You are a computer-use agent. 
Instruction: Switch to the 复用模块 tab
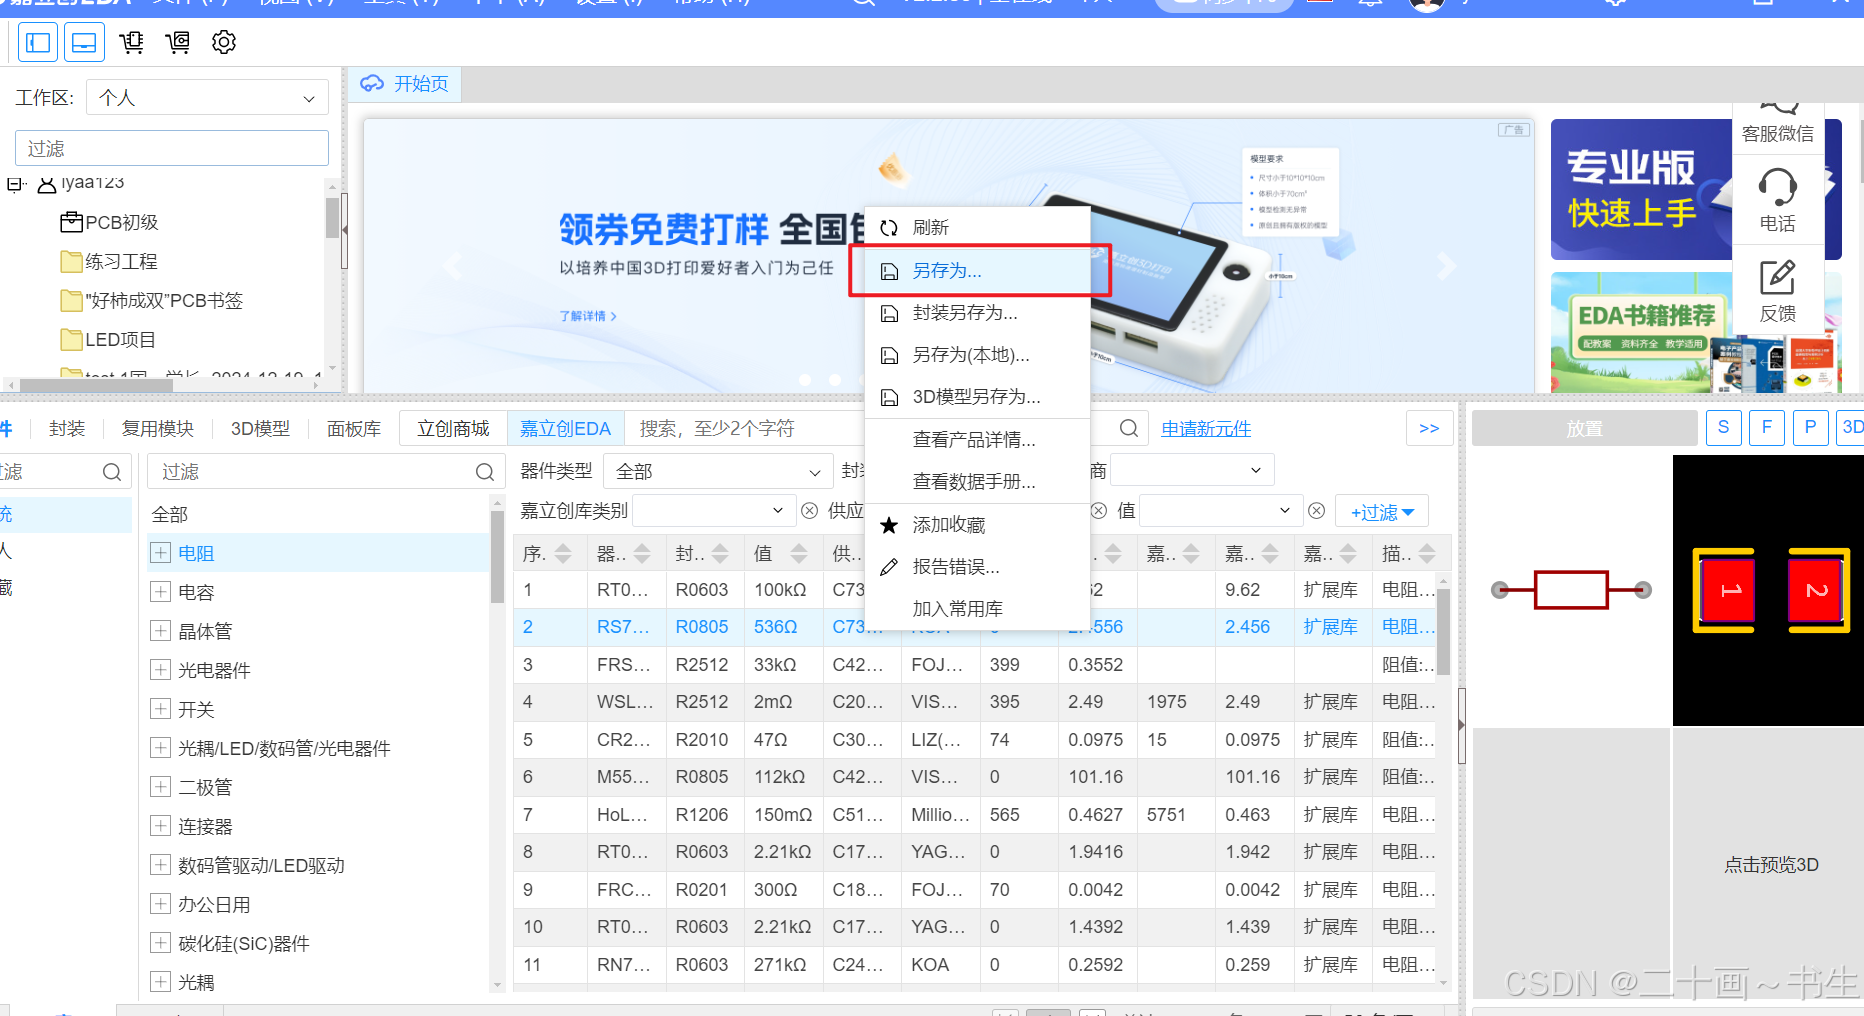[158, 428]
